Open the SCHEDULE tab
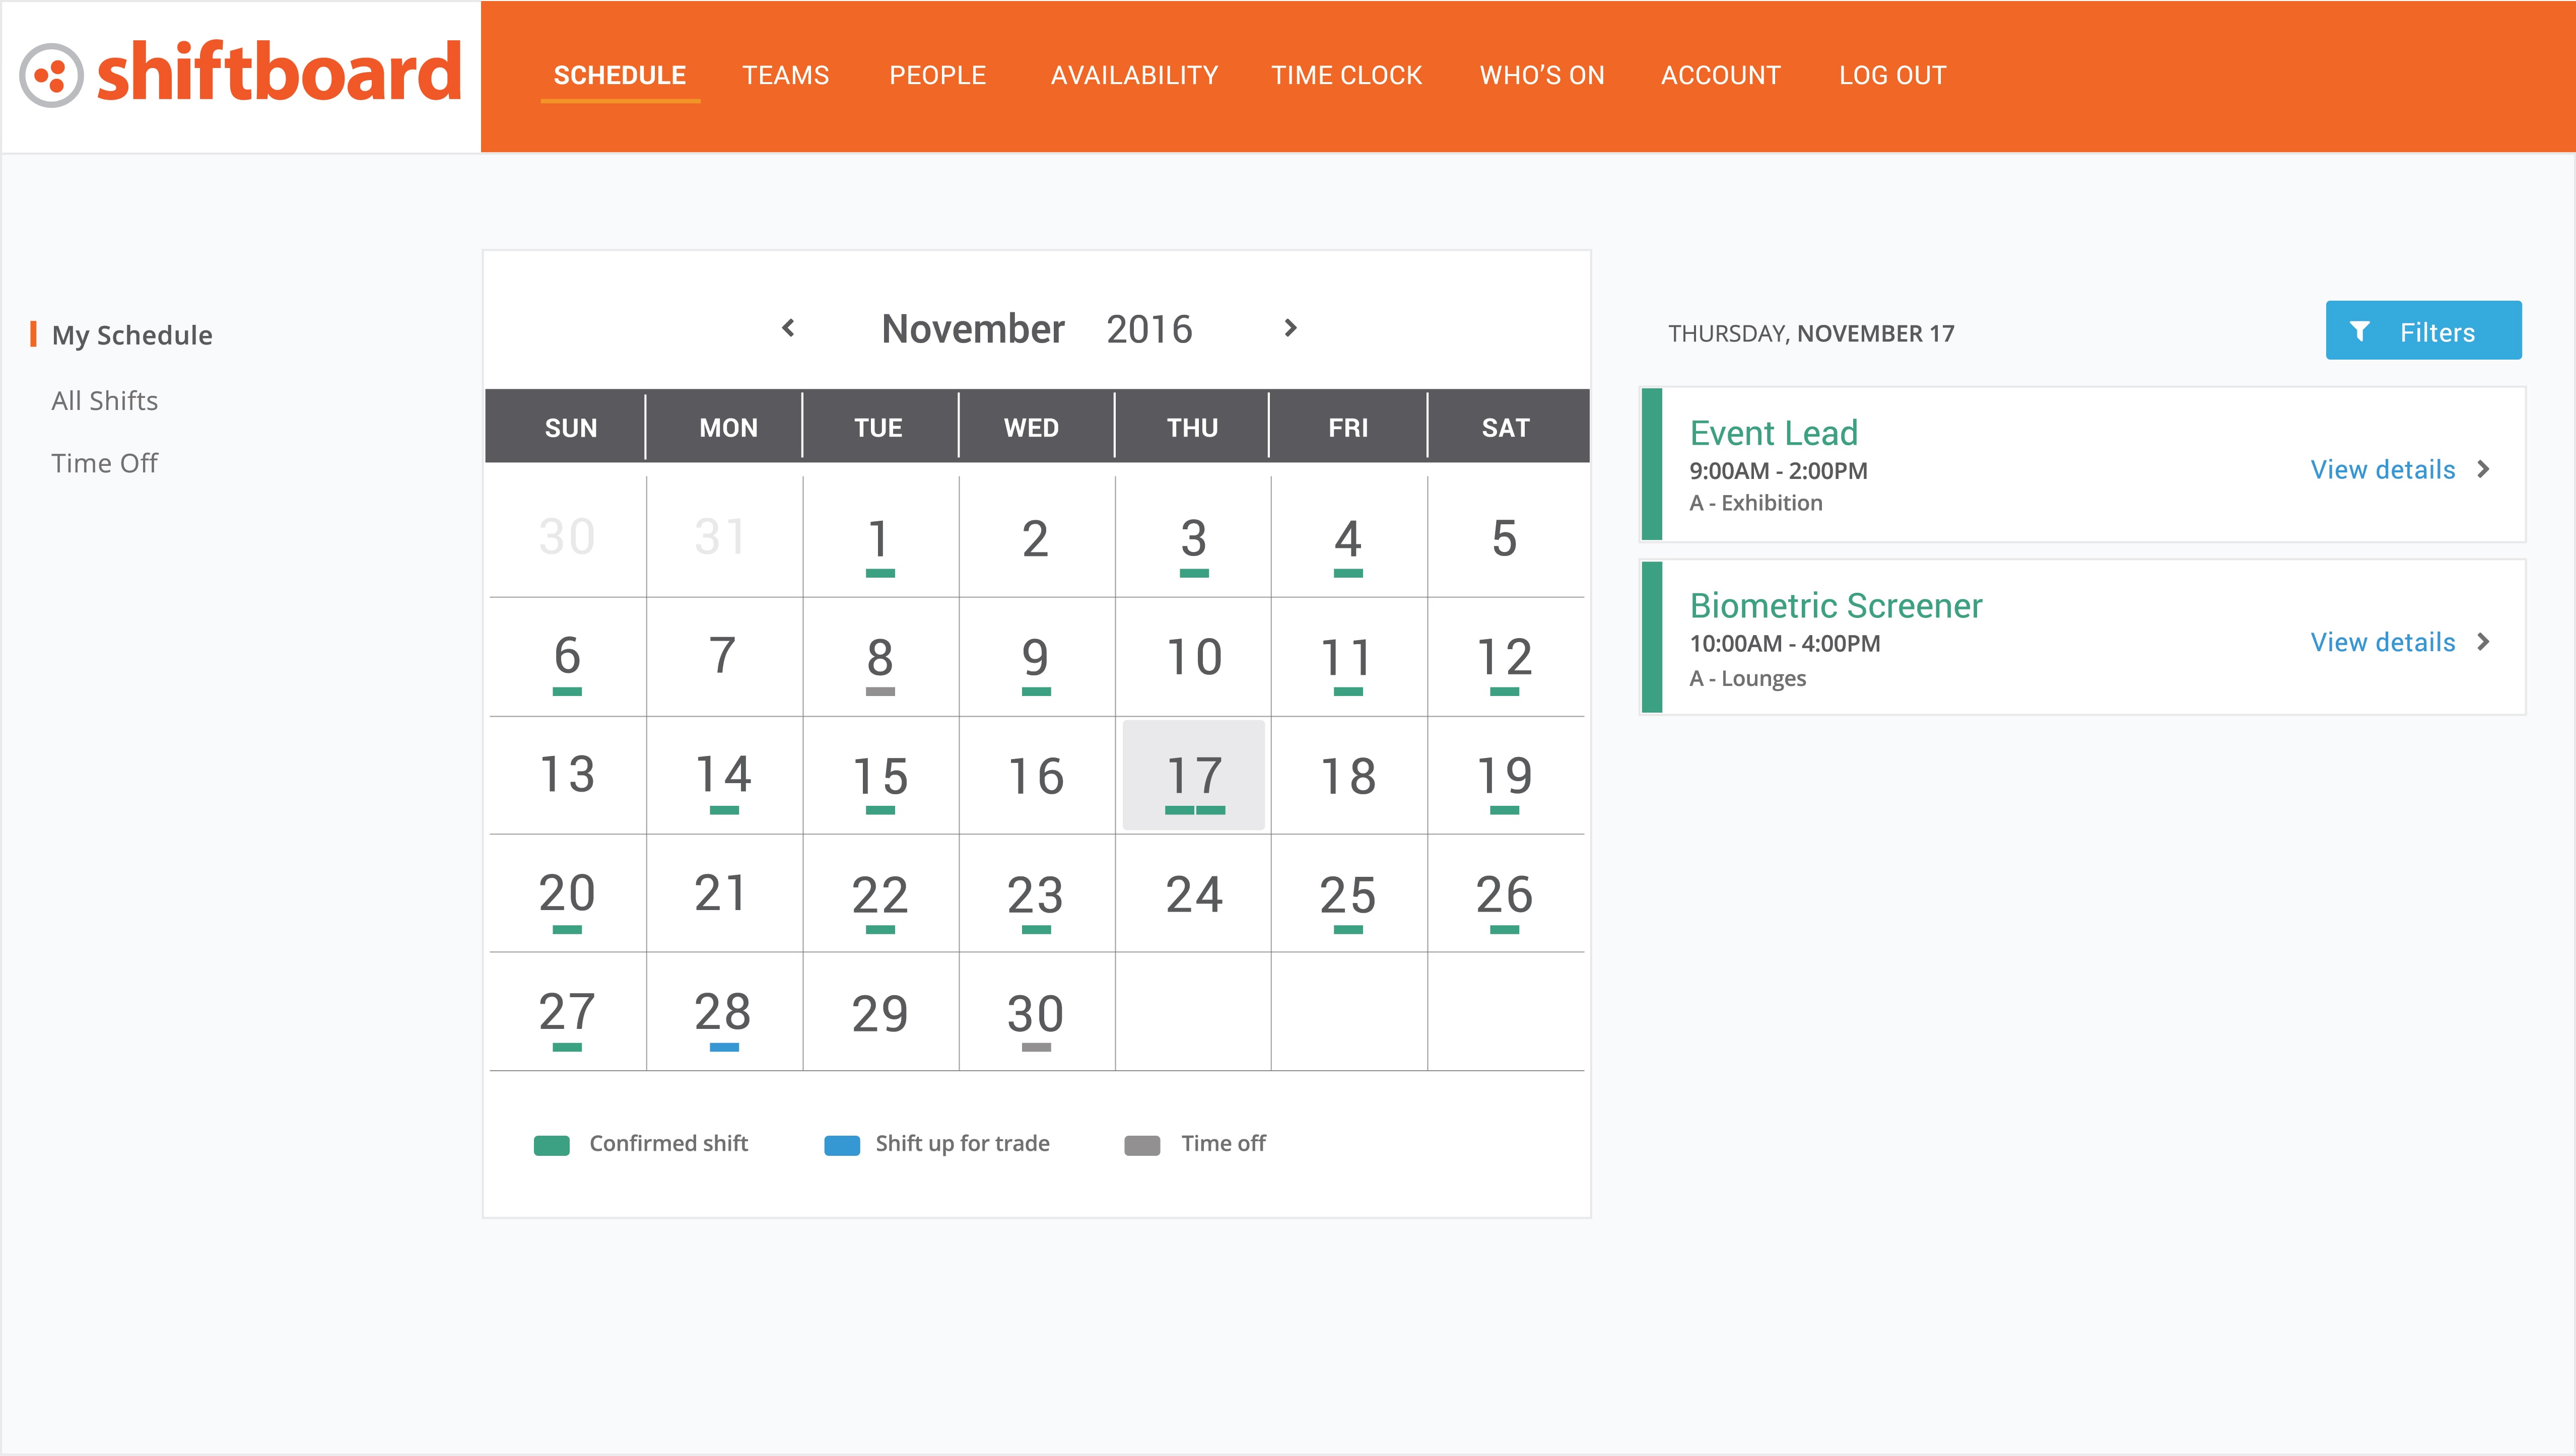This screenshot has height=1456, width=2576. click(x=620, y=76)
